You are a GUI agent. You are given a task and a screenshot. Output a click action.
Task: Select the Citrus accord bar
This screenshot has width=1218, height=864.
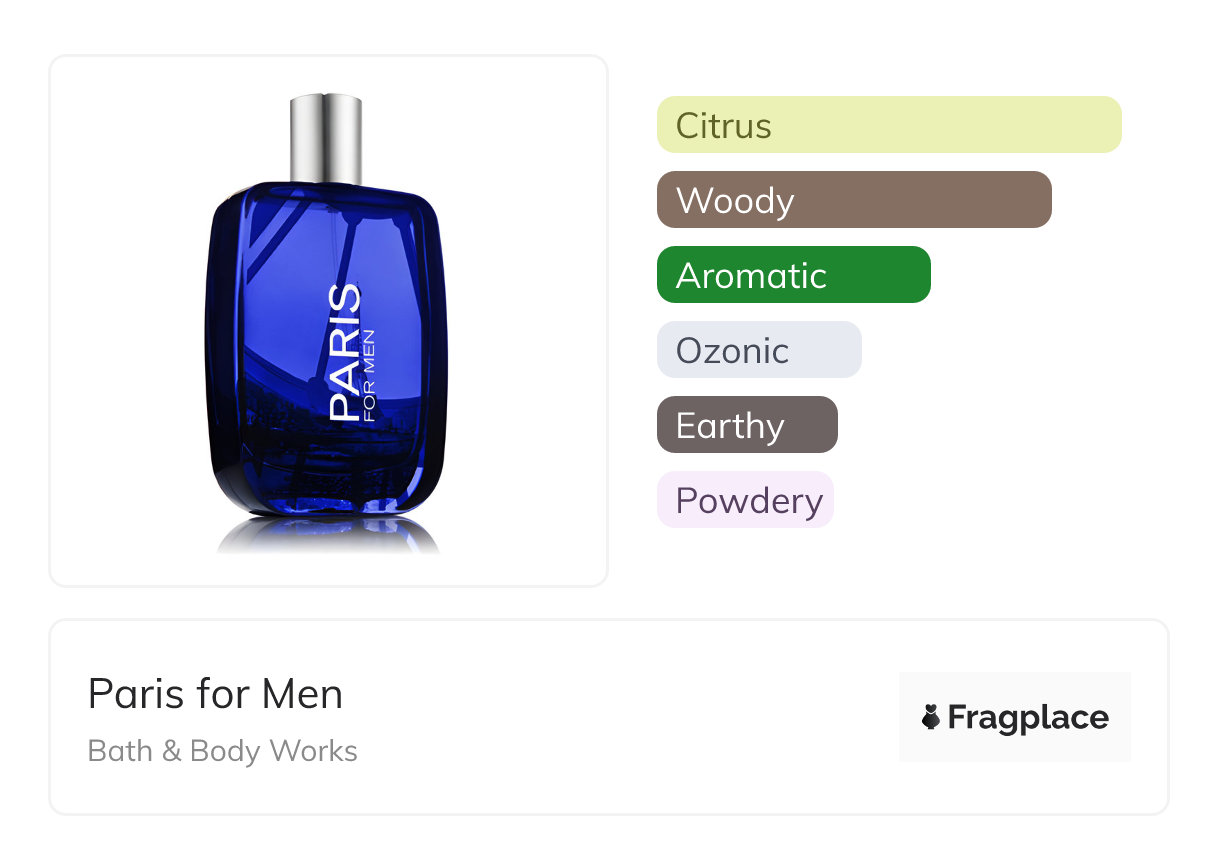889,125
